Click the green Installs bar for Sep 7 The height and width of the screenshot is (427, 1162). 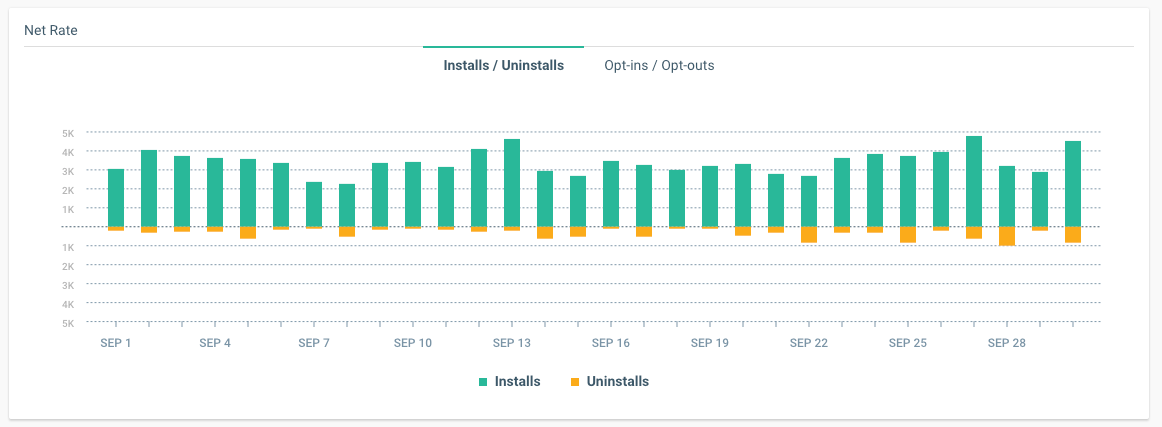pos(314,204)
